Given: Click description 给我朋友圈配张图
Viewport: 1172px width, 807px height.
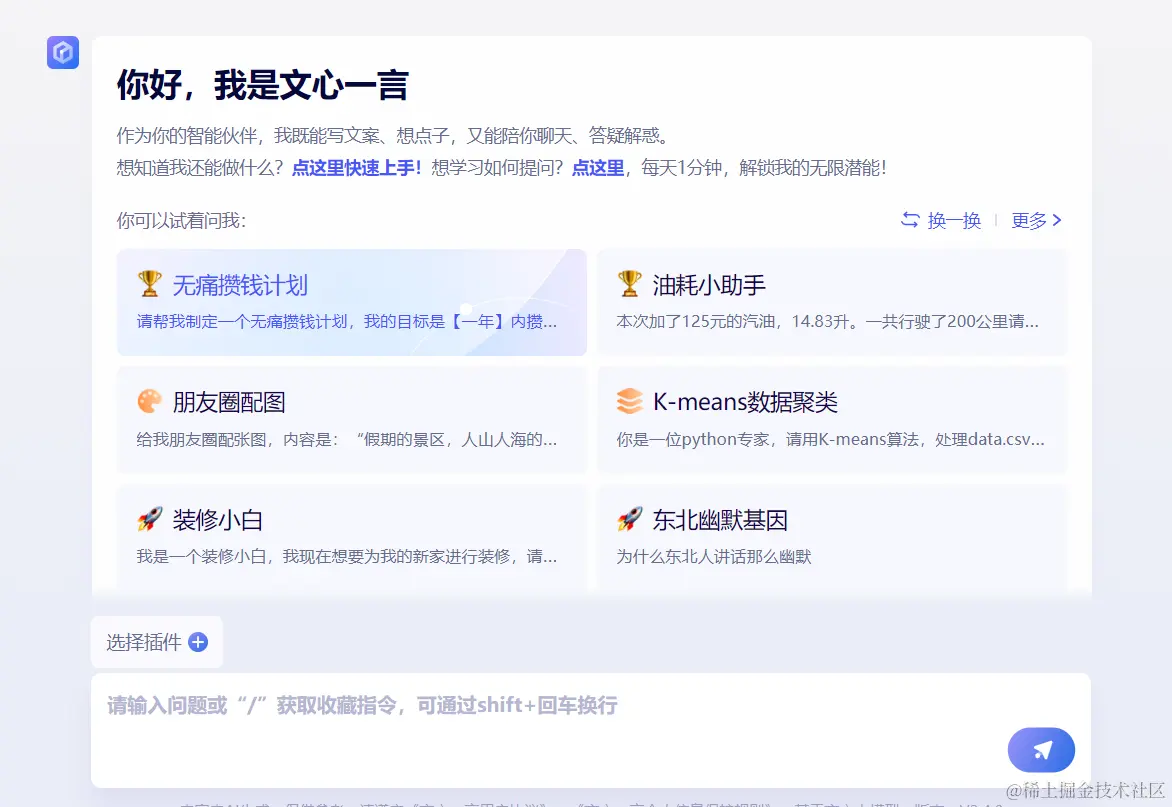Looking at the screenshot, I should (347, 439).
